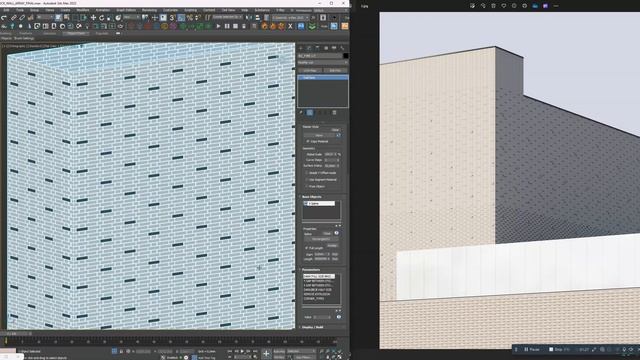Choose the Select and Rotate tool

point(101,18)
